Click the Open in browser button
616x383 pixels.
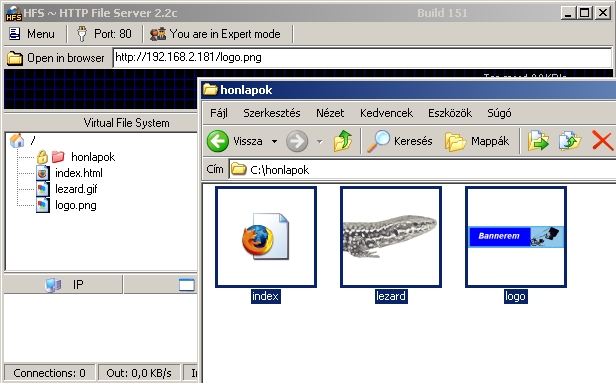tap(56, 58)
